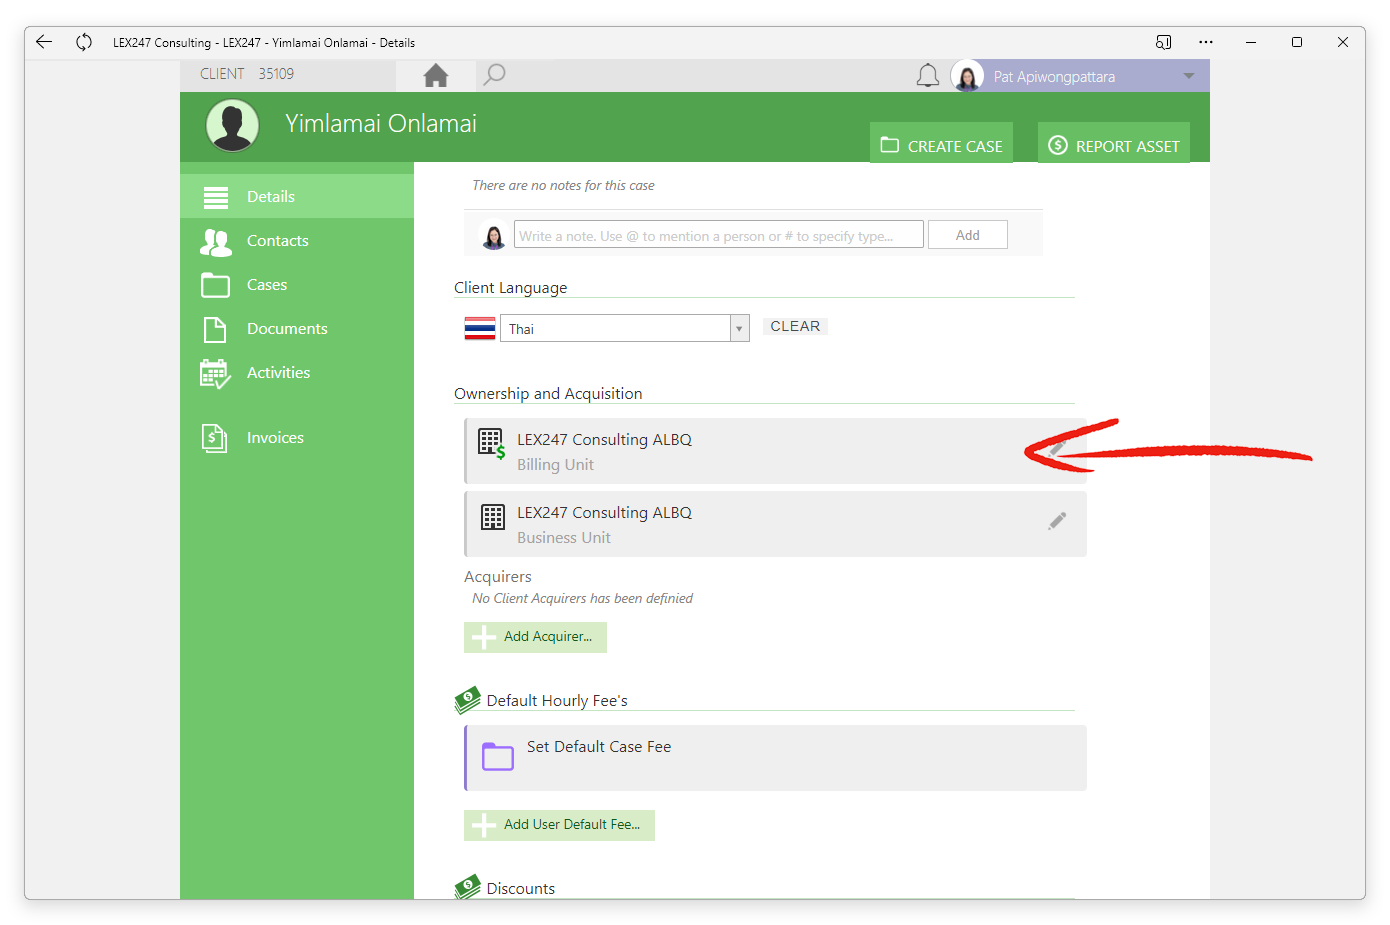The image size is (1390, 925).
Task: Edit the Business Unit entry
Action: (x=1057, y=521)
